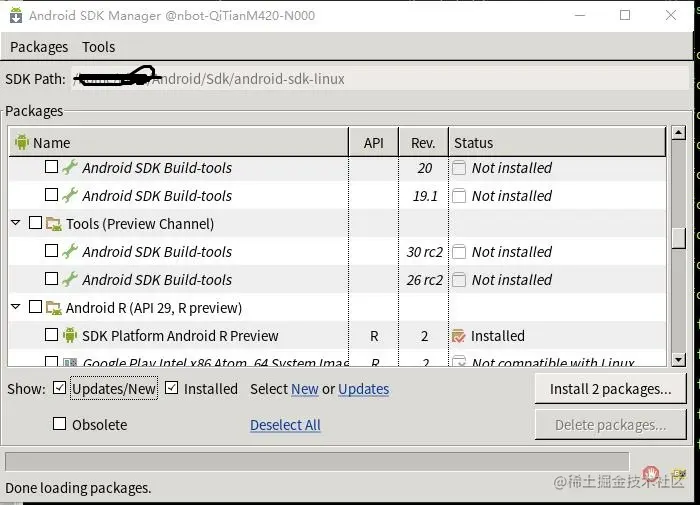Click the loading progress bar
700x505 pixels.
317,461
